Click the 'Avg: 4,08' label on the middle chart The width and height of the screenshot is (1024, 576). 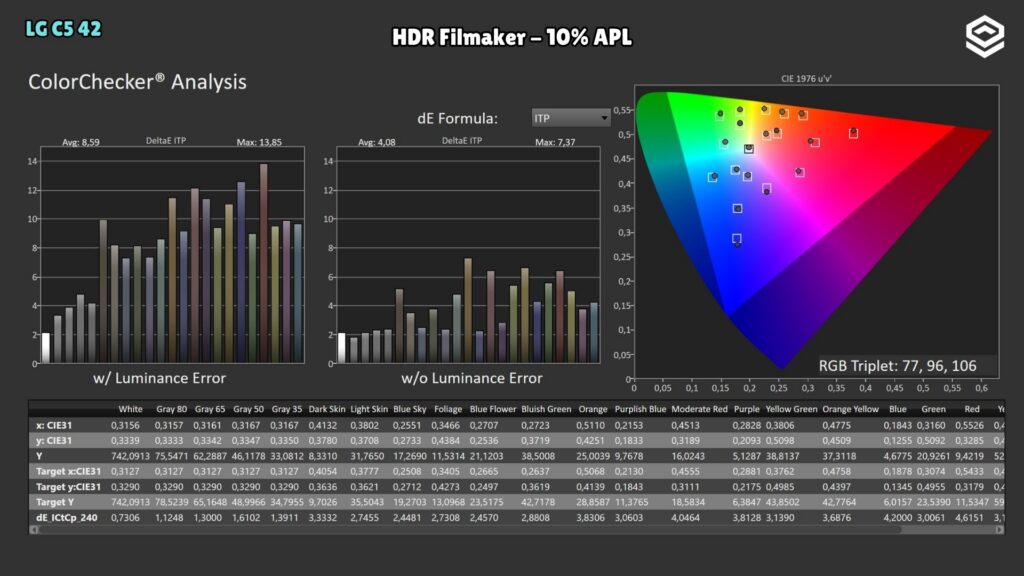(377, 142)
